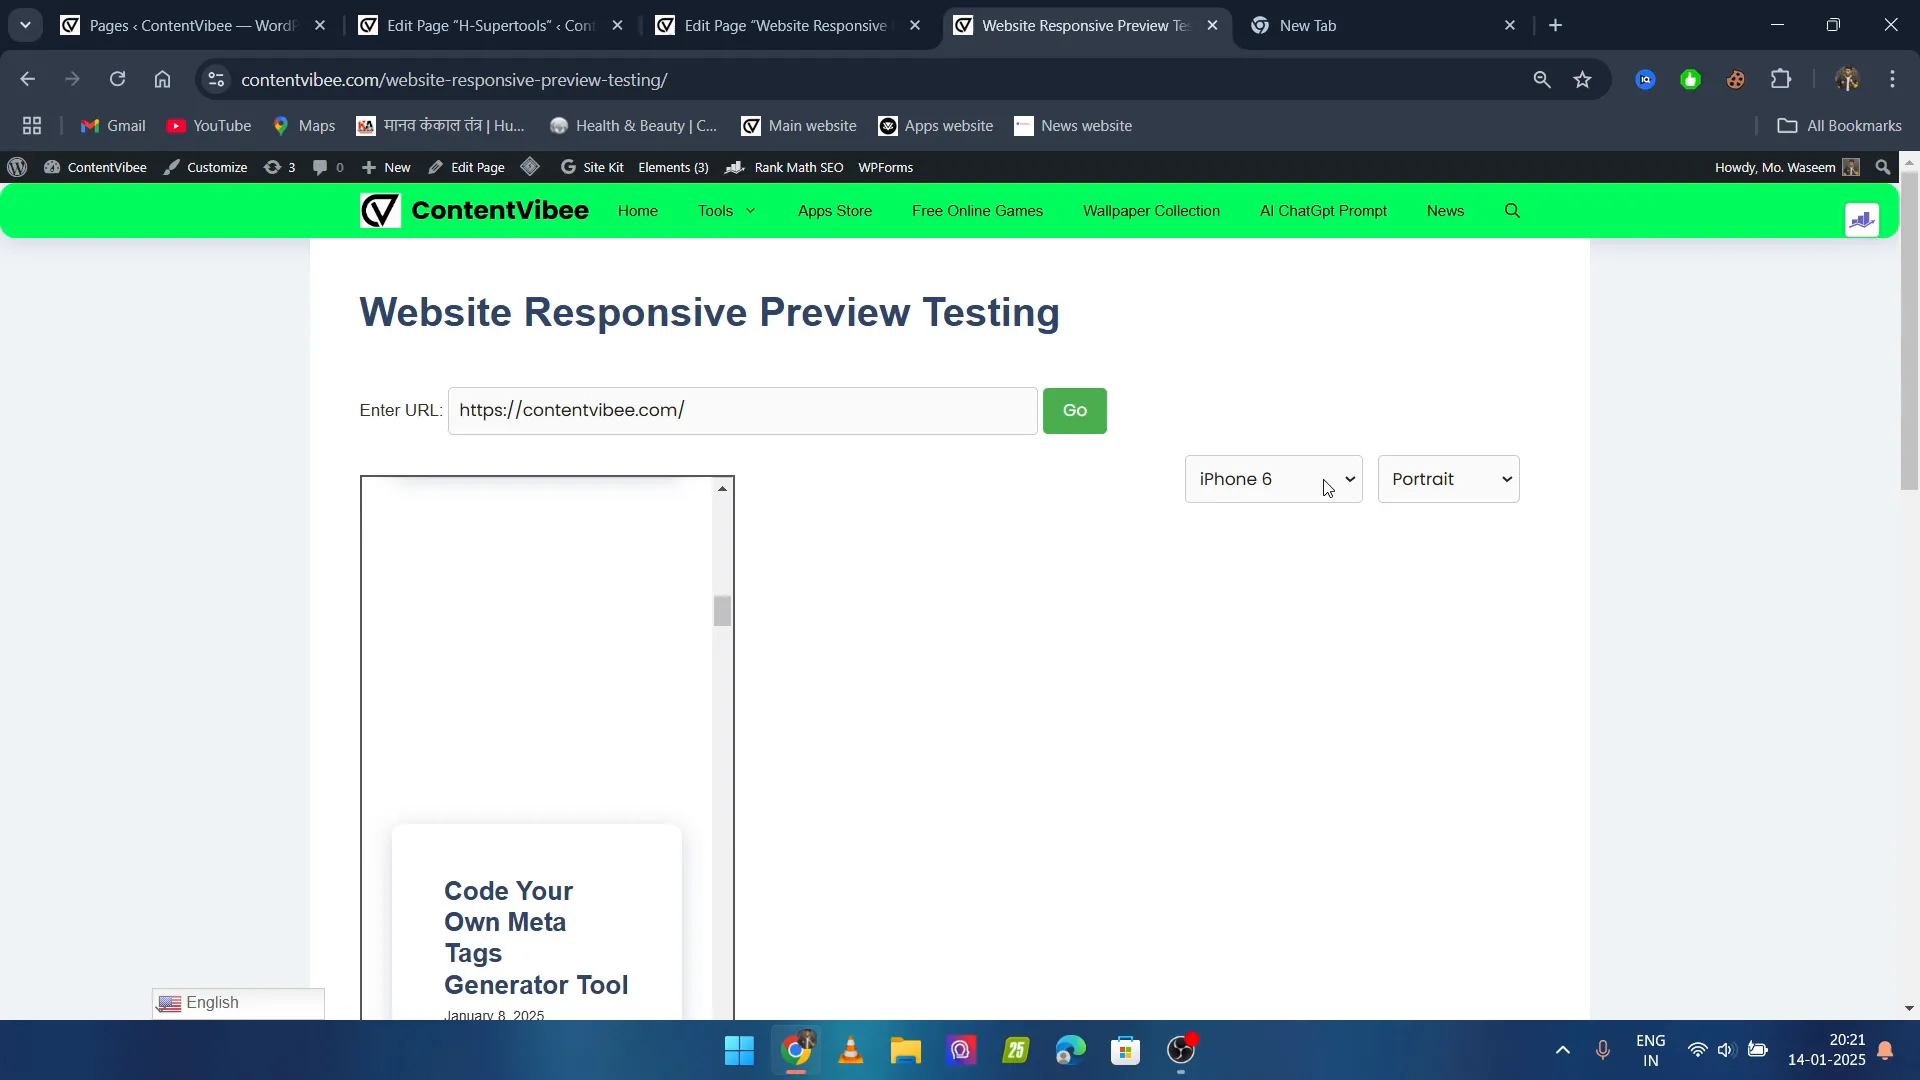
Task: Open File Explorer from taskbar
Action: click(906, 1051)
